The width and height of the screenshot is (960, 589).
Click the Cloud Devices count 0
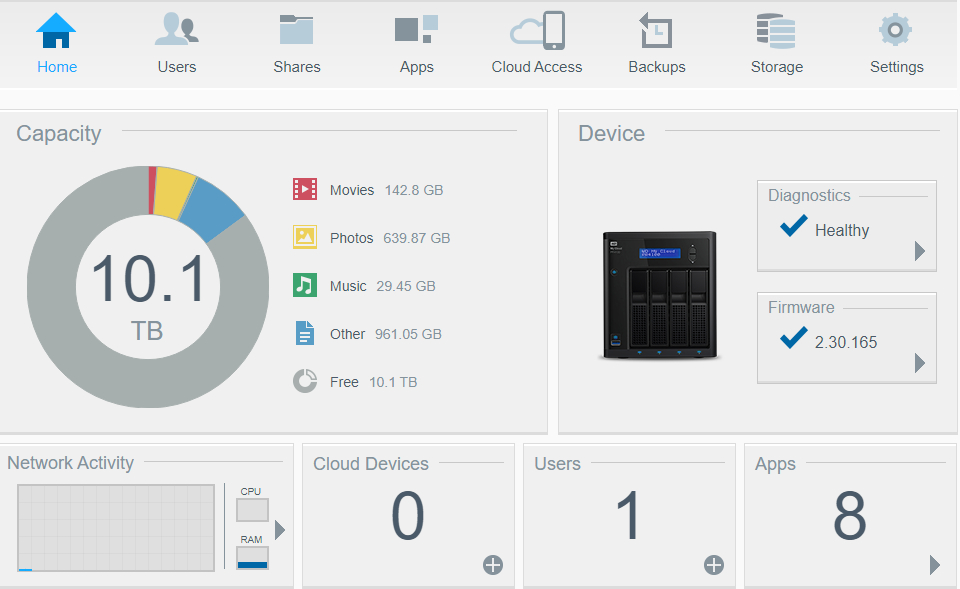click(408, 516)
